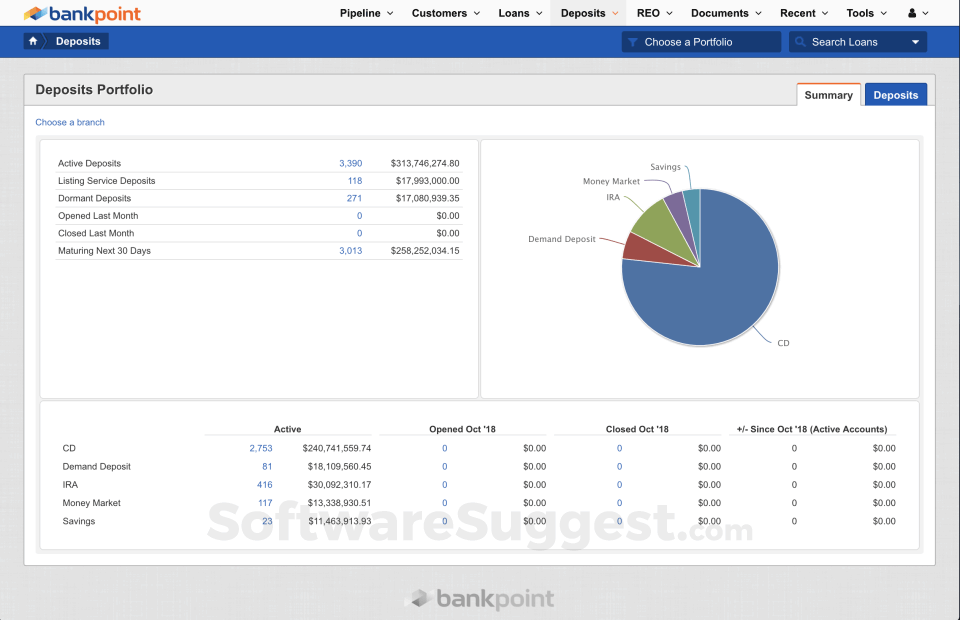Click the Deposits breadcrumb item
Image resolution: width=960 pixels, height=620 pixels.
pyautogui.click(x=78, y=42)
